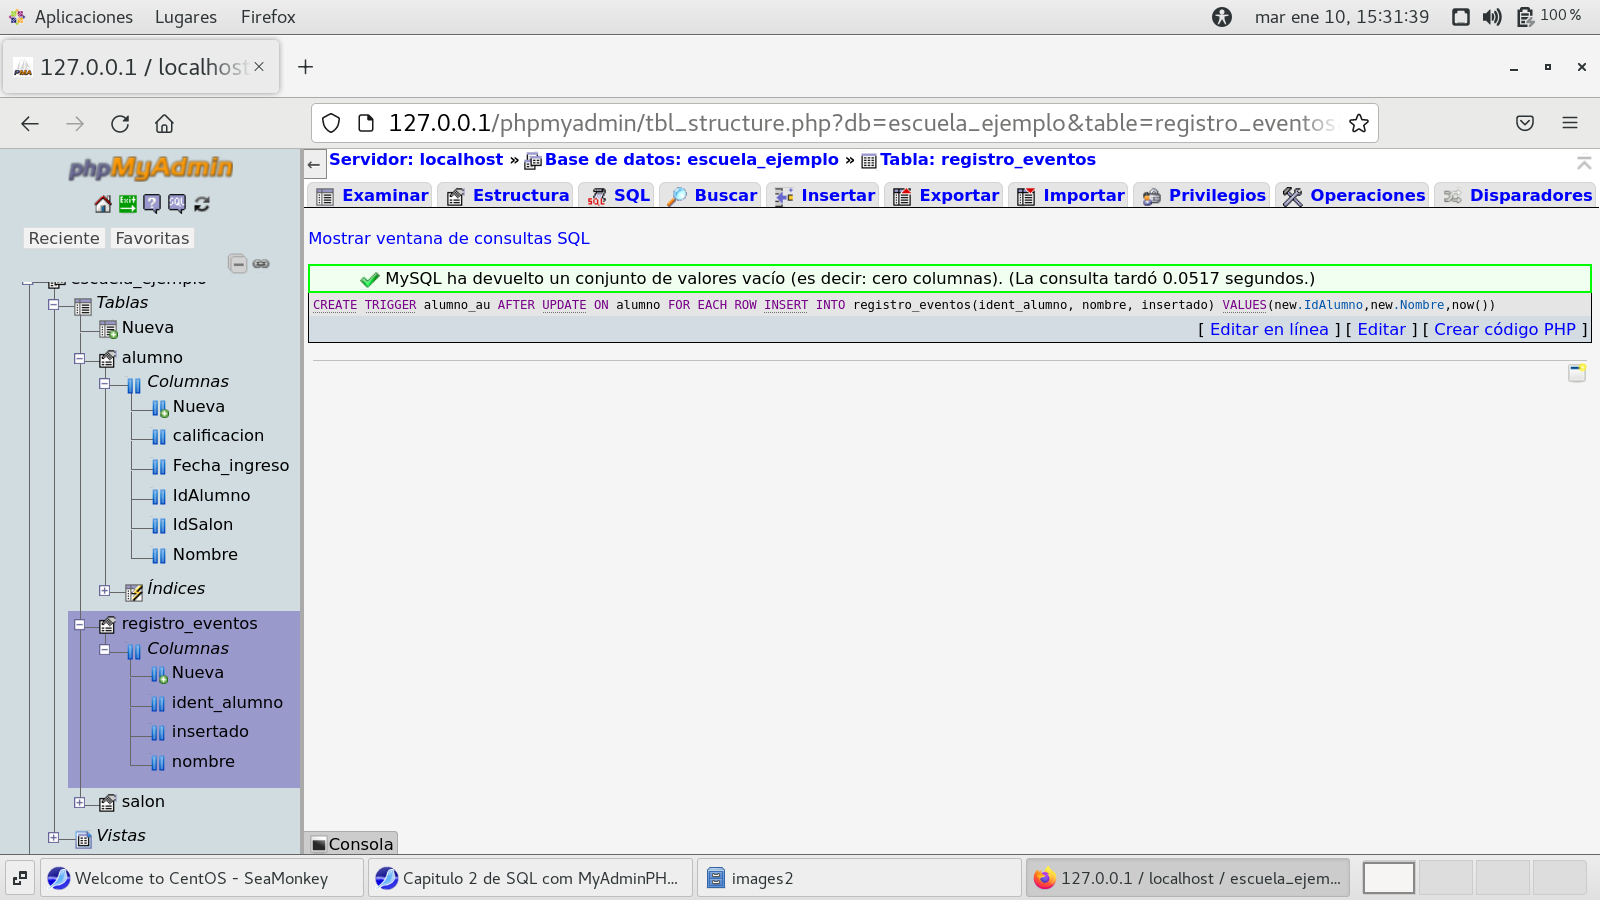The width and height of the screenshot is (1600, 900).
Task: Open the phpMyAdmin documentation question-mark icon
Action: click(x=152, y=204)
